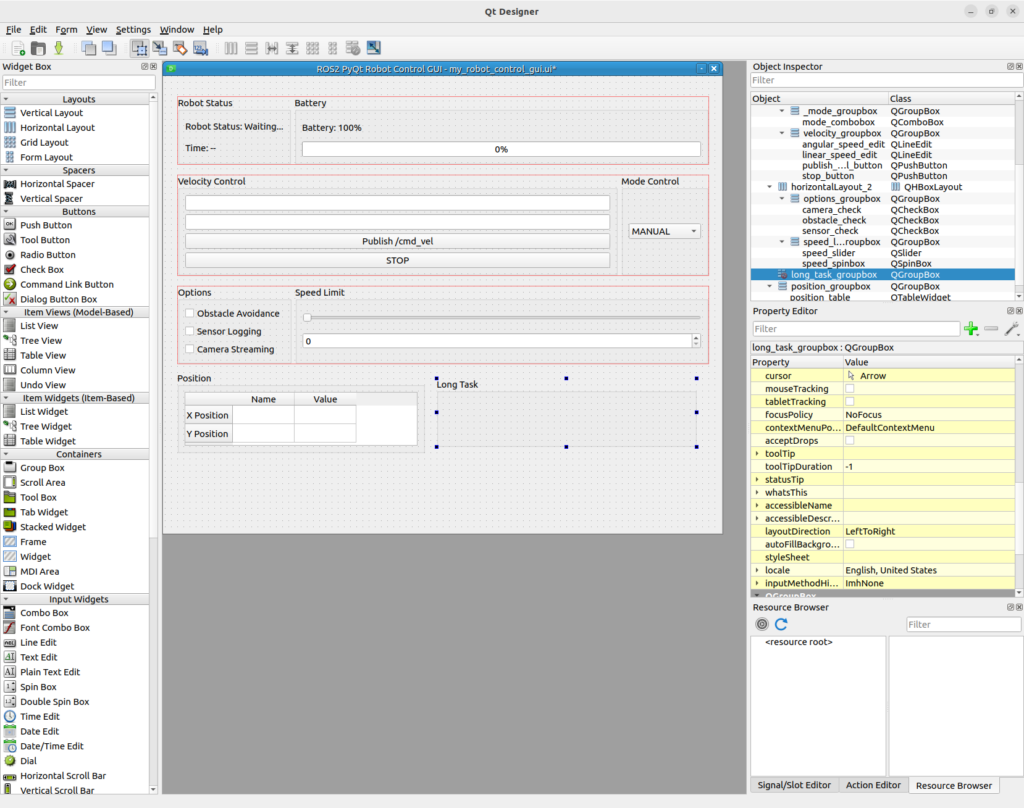Screen dimensions: 1024x808
Task: Switch to Edit Buddies mode icon
Action: [x=180, y=48]
